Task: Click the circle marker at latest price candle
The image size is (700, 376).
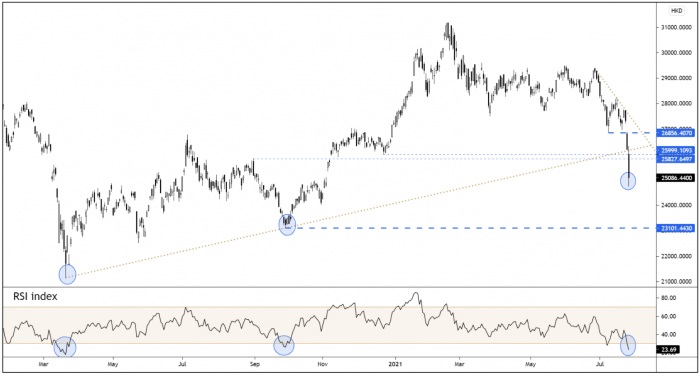Action: tap(628, 181)
